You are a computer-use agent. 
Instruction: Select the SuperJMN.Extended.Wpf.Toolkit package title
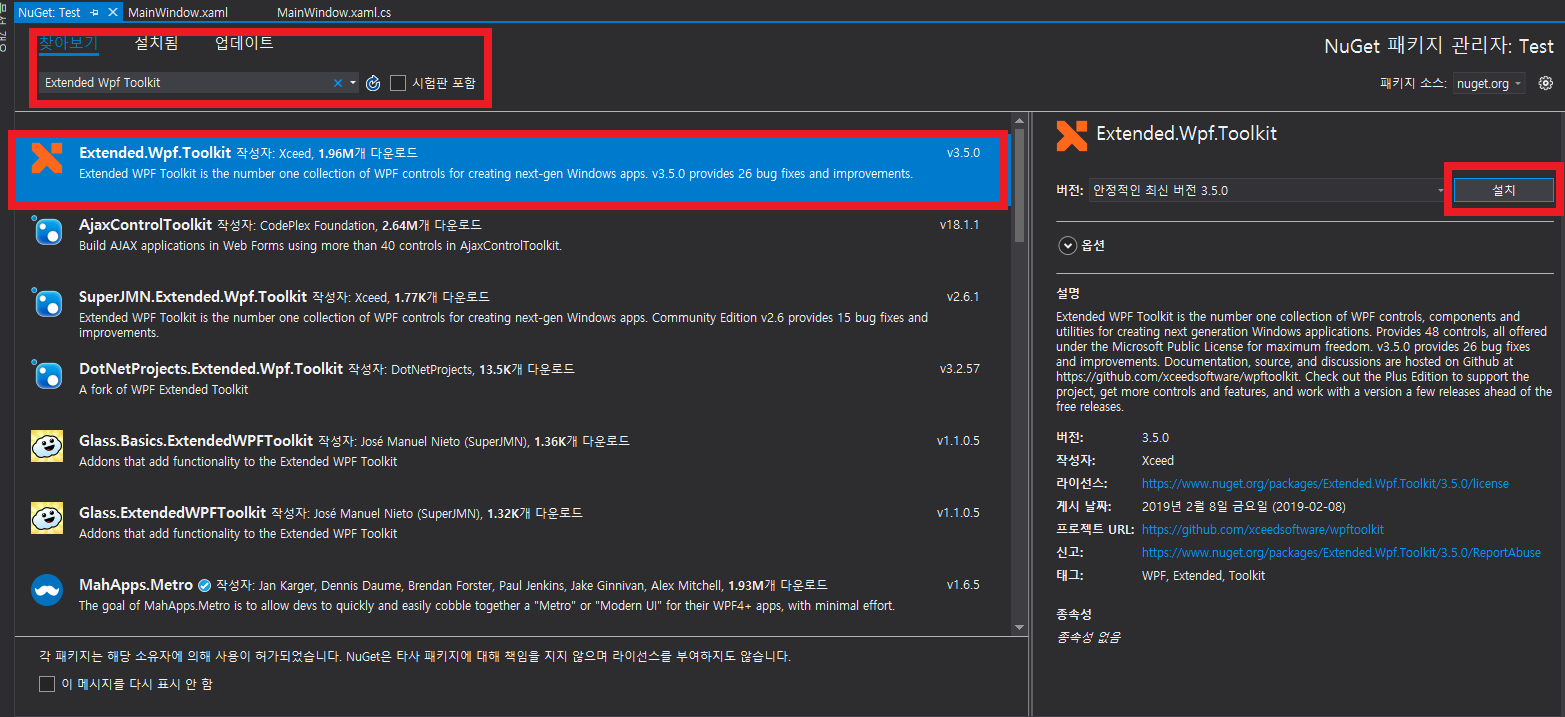tap(193, 297)
